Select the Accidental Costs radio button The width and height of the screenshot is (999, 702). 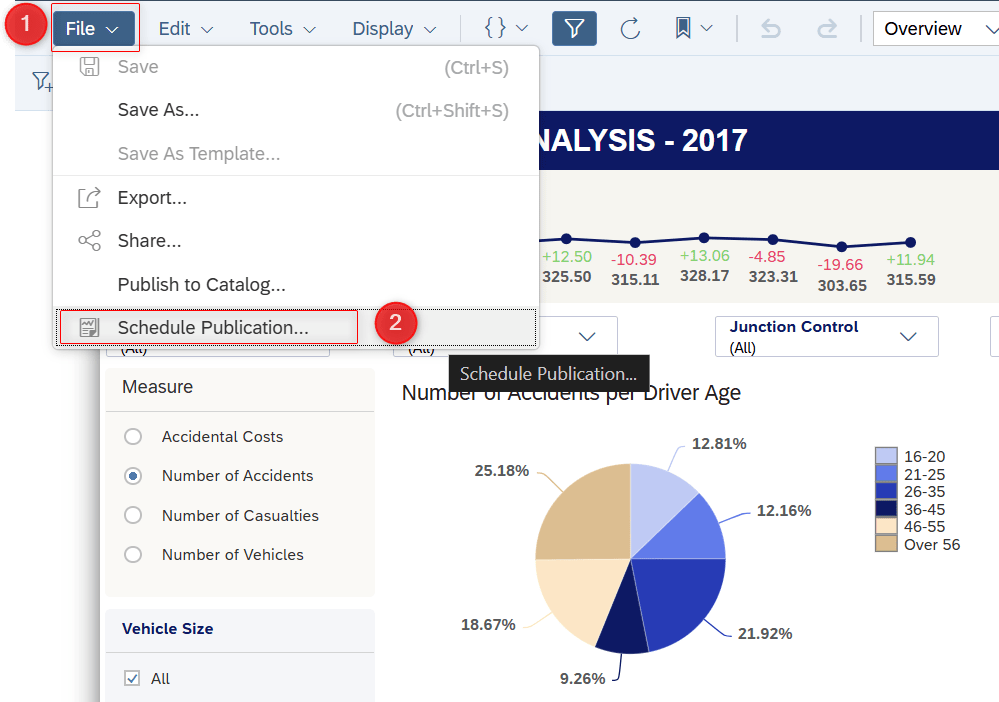pos(133,437)
